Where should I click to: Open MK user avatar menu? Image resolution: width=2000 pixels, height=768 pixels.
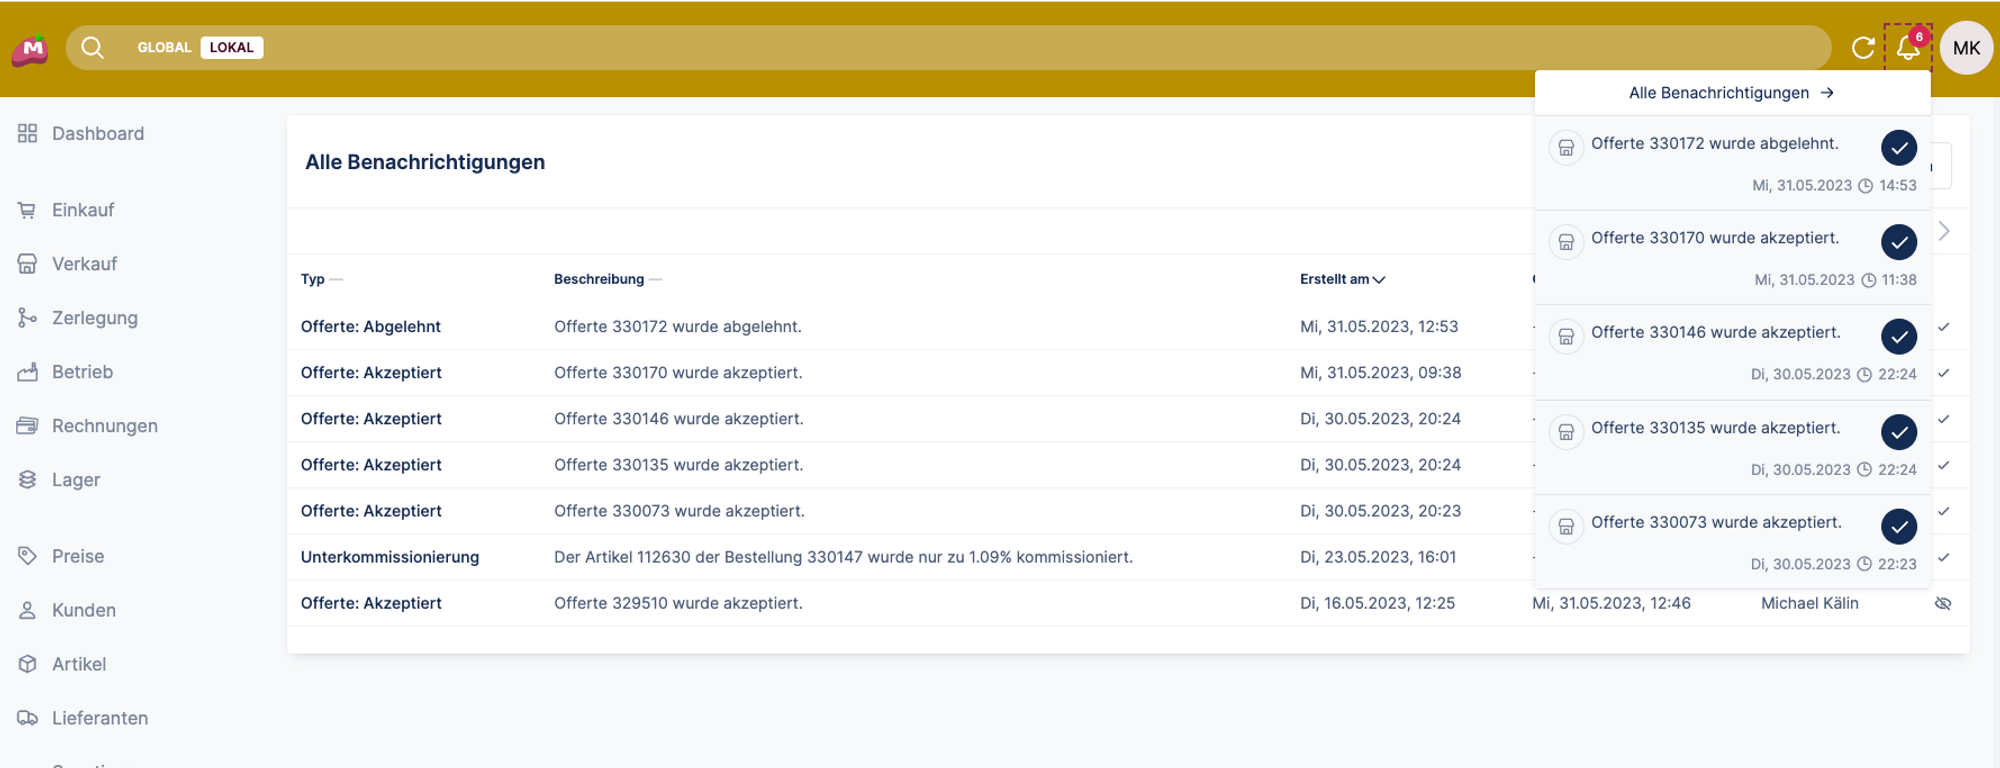click(1966, 48)
